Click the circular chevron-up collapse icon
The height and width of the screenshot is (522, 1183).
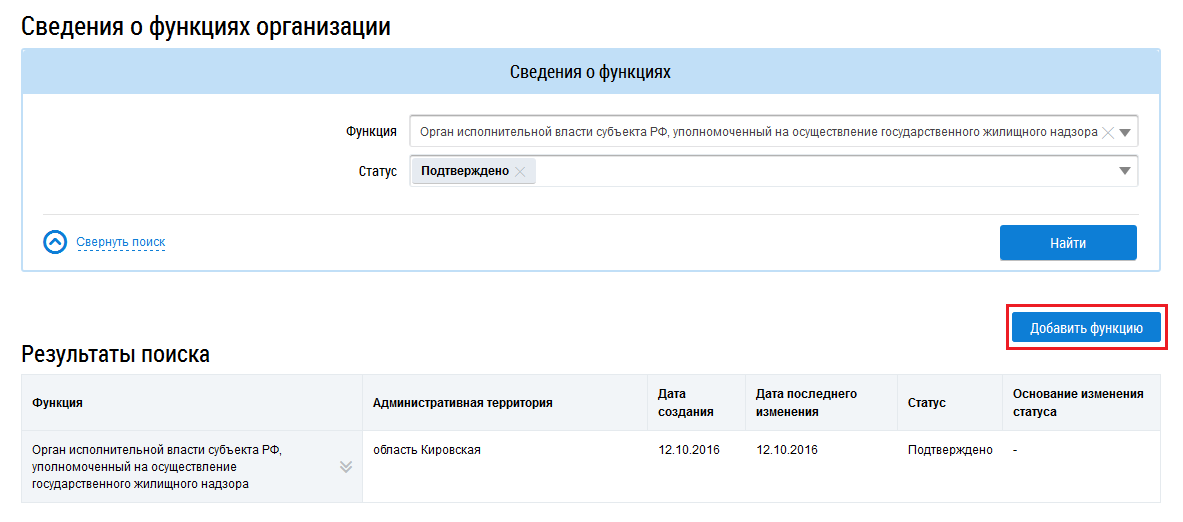pos(56,242)
